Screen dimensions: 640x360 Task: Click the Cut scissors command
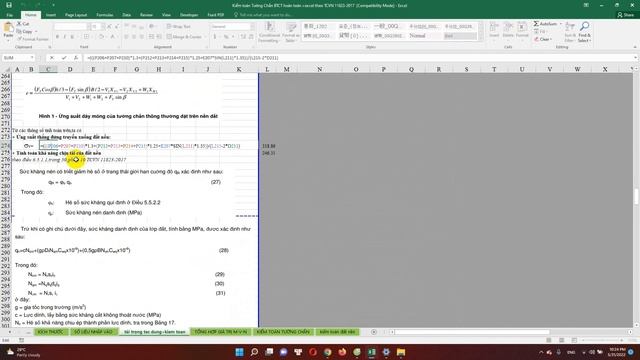(x=23, y=24)
